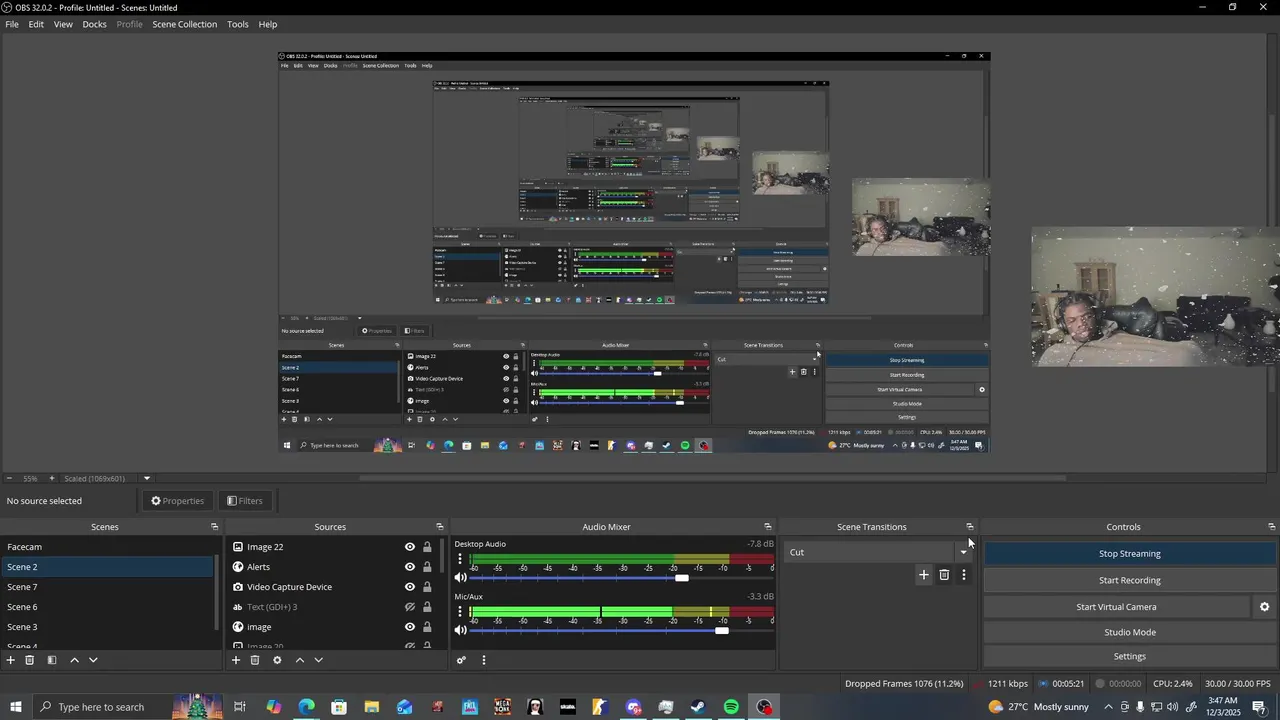Move scene down with the Scenes down arrow

[x=93, y=660]
